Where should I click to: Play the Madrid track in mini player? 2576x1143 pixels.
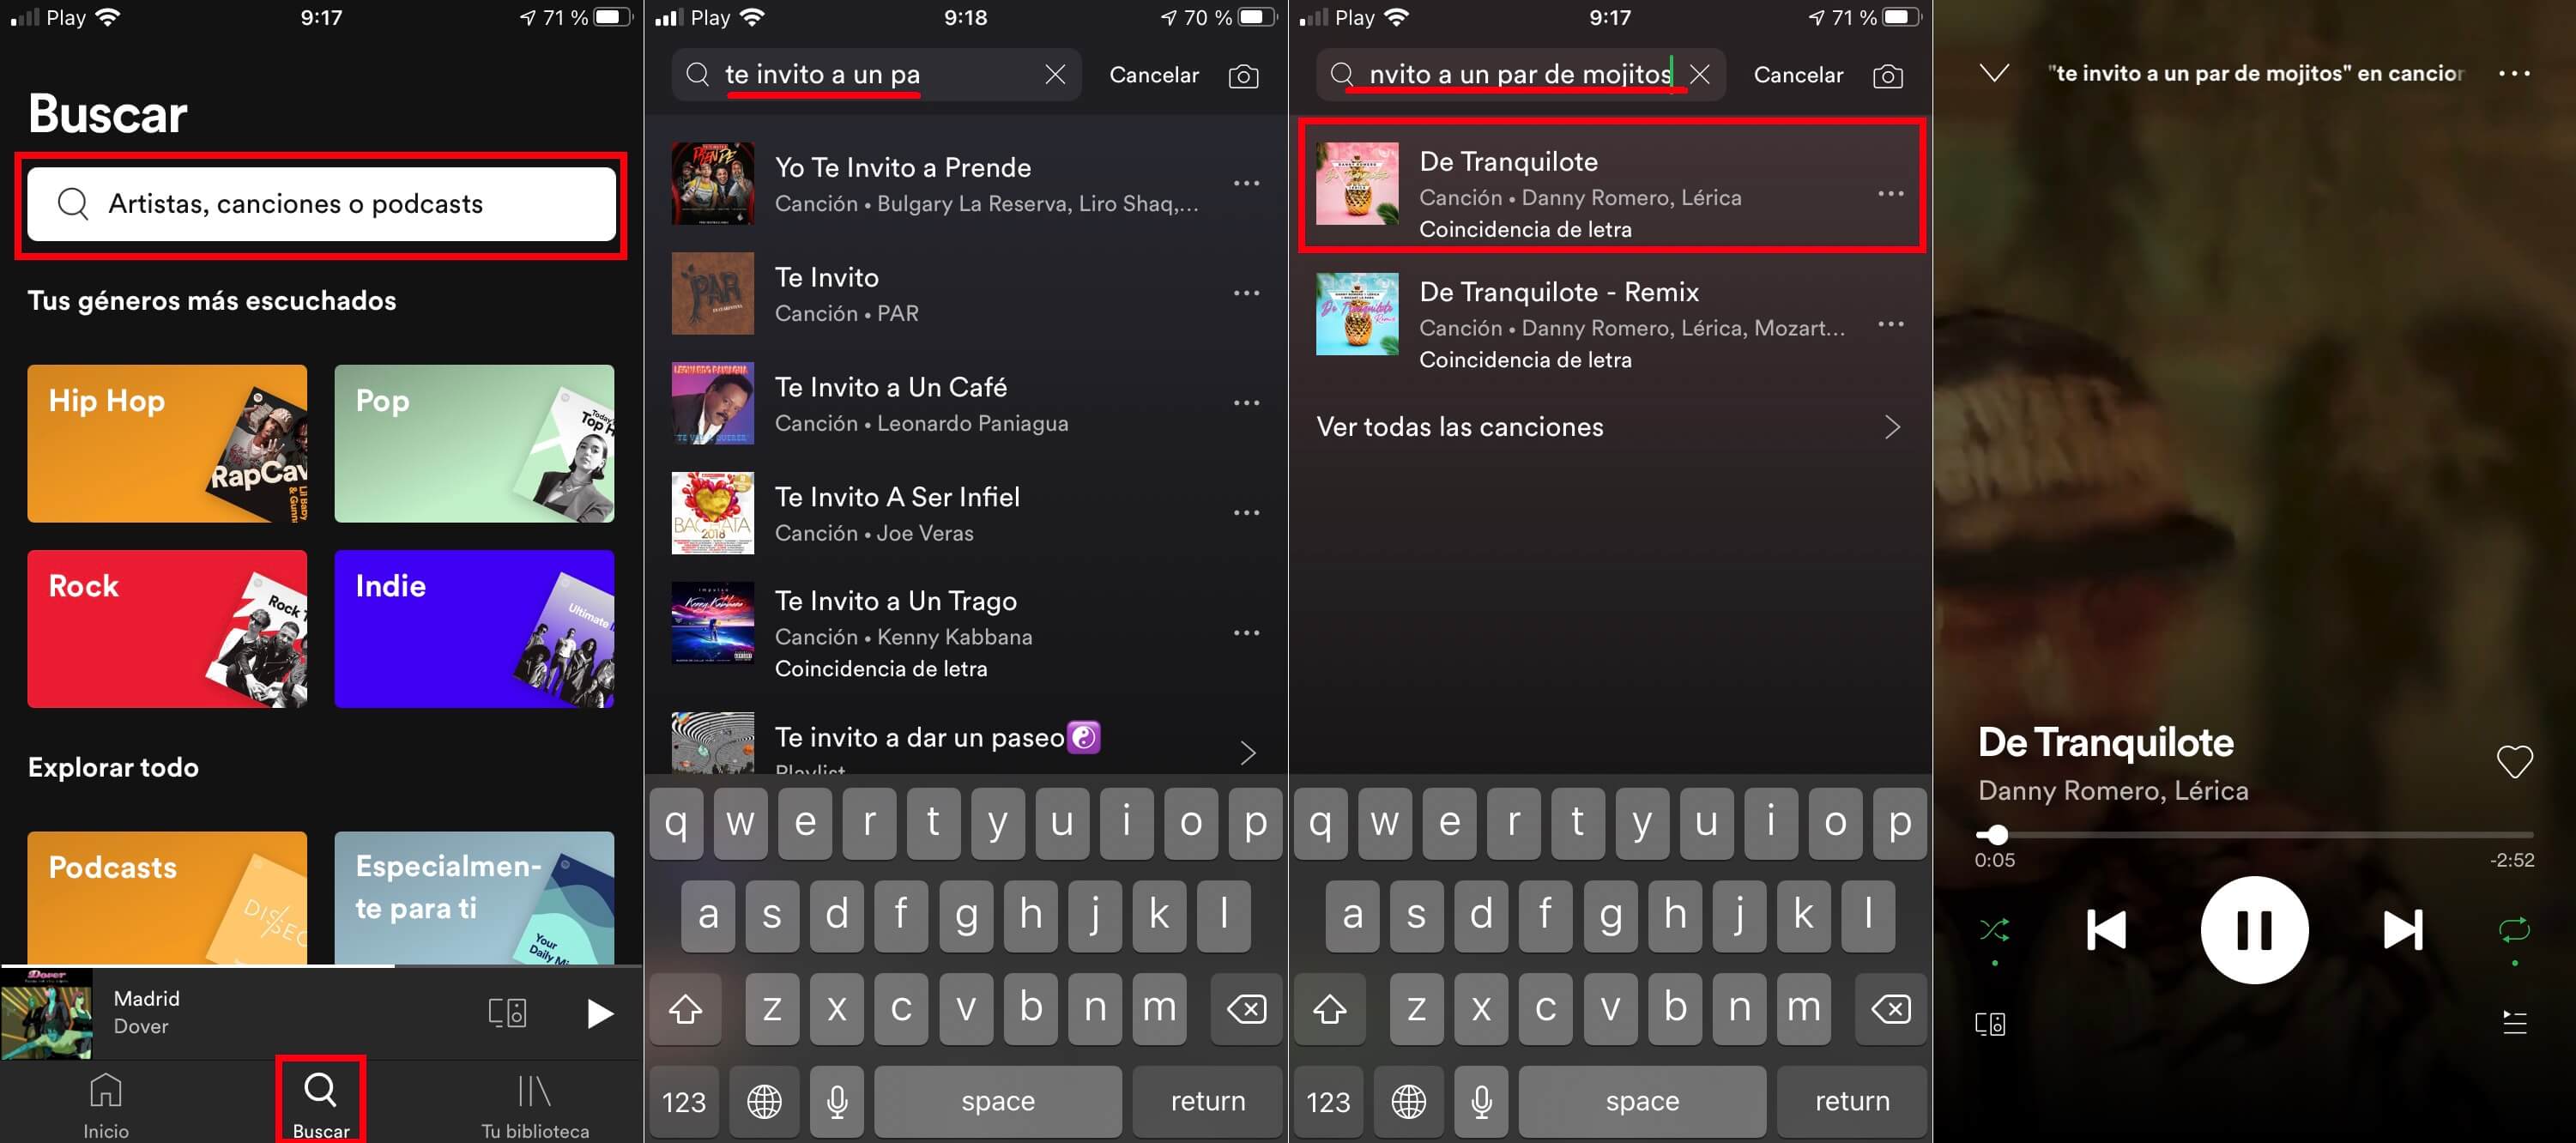pos(599,1013)
